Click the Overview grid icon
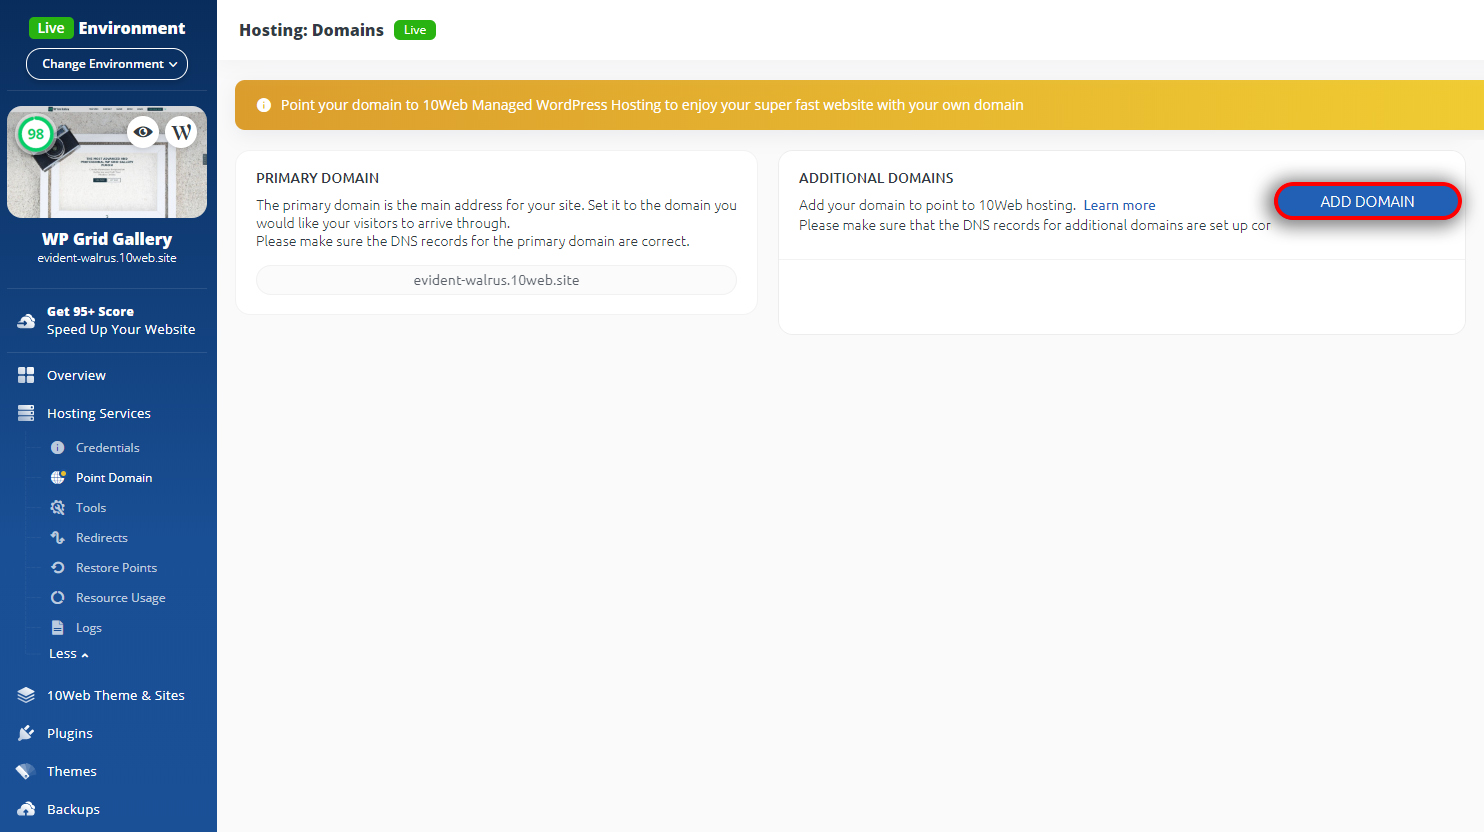The image size is (1484, 832). [x=26, y=375]
